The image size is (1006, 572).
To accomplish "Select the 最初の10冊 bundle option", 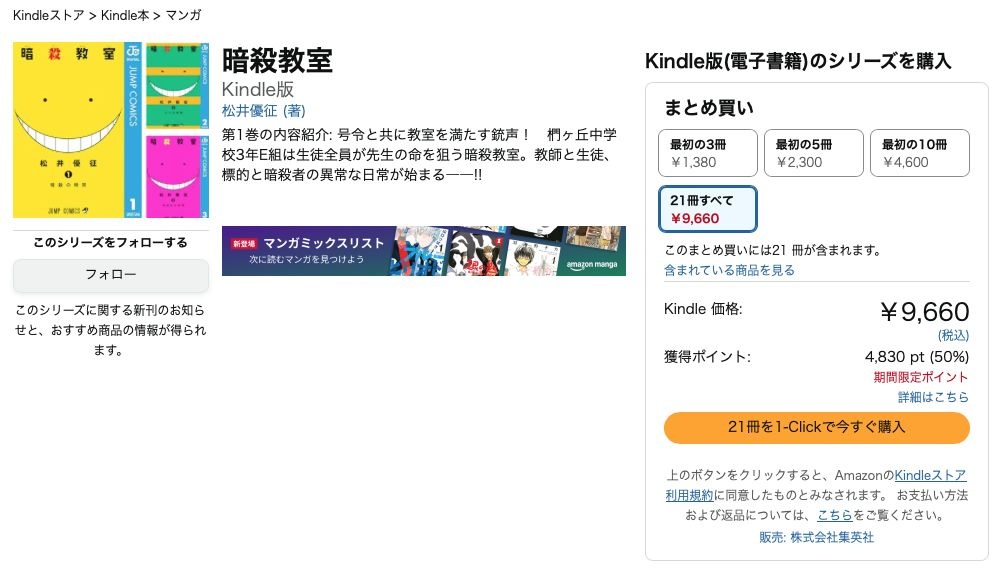I will pyautogui.click(x=919, y=153).
